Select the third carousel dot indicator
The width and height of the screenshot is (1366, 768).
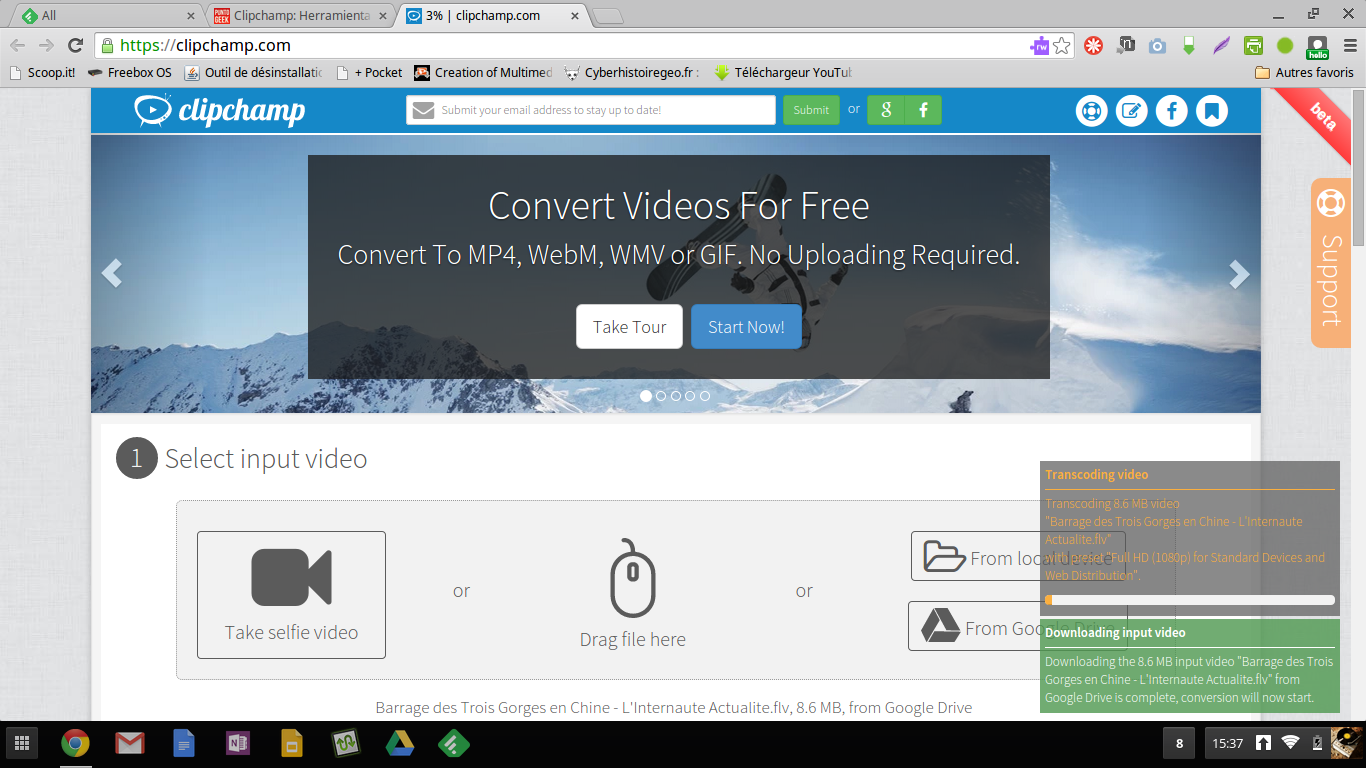[x=676, y=396]
